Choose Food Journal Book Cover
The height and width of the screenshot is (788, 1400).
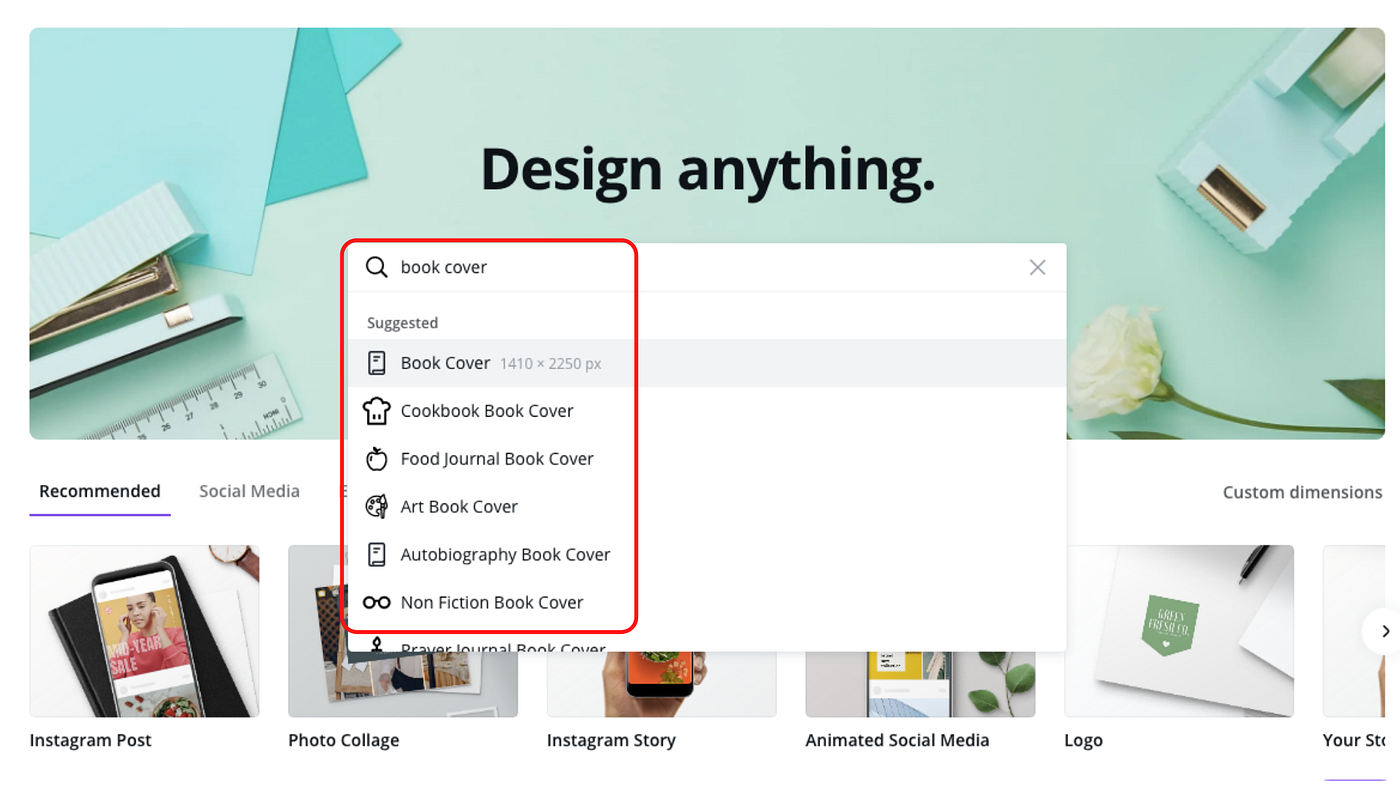706,459
